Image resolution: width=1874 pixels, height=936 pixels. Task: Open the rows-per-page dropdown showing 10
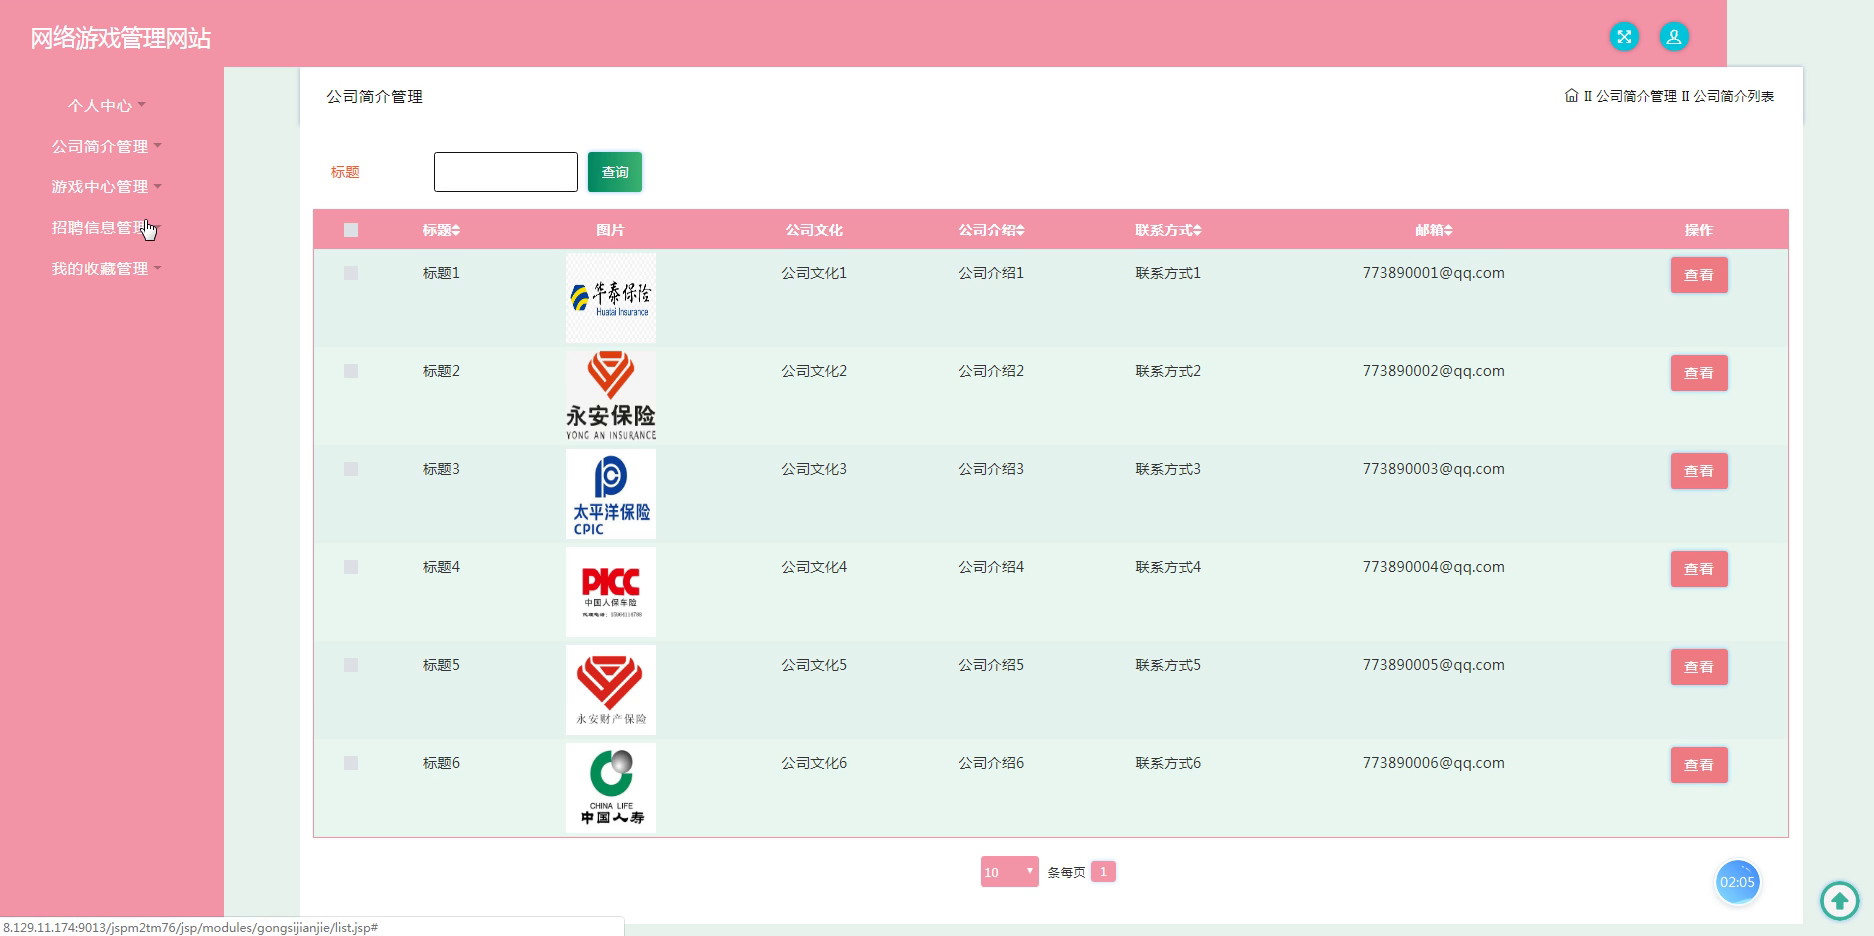click(1009, 872)
